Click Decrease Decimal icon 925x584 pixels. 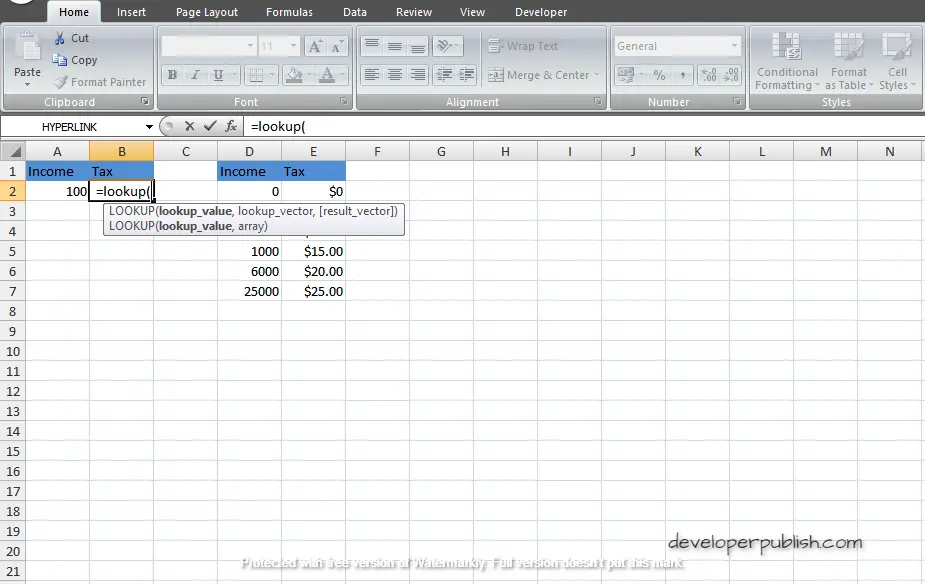click(731, 75)
